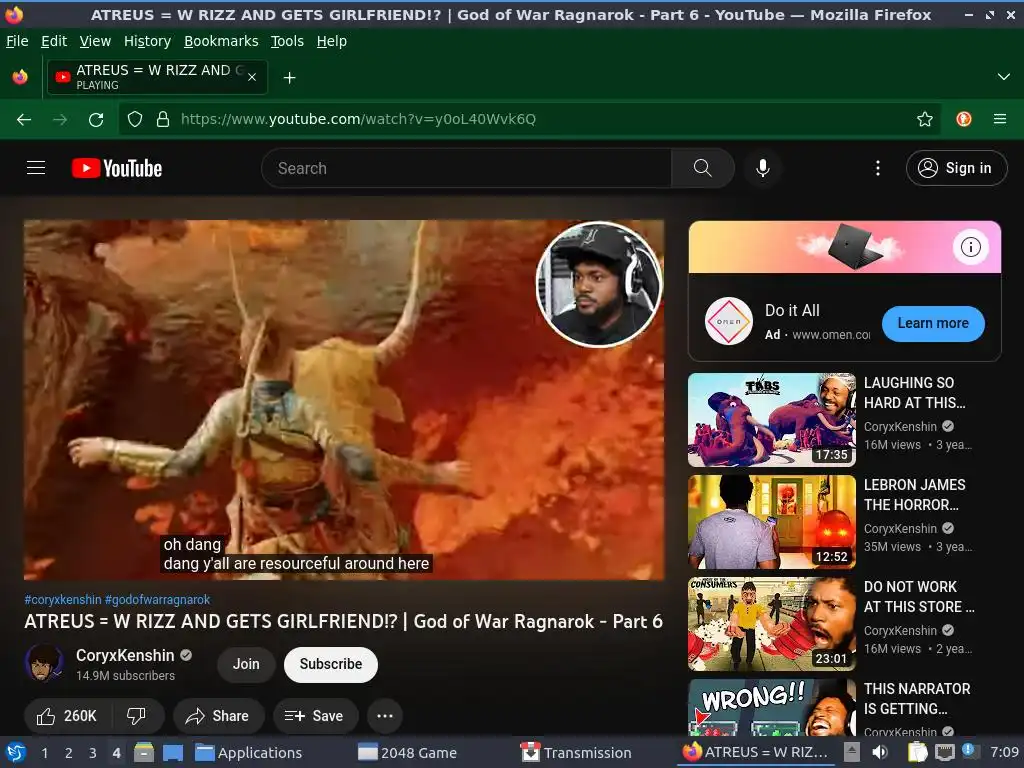Image resolution: width=1024 pixels, height=768 pixels.
Task: Open the start menu bird icon
Action: (x=16, y=752)
